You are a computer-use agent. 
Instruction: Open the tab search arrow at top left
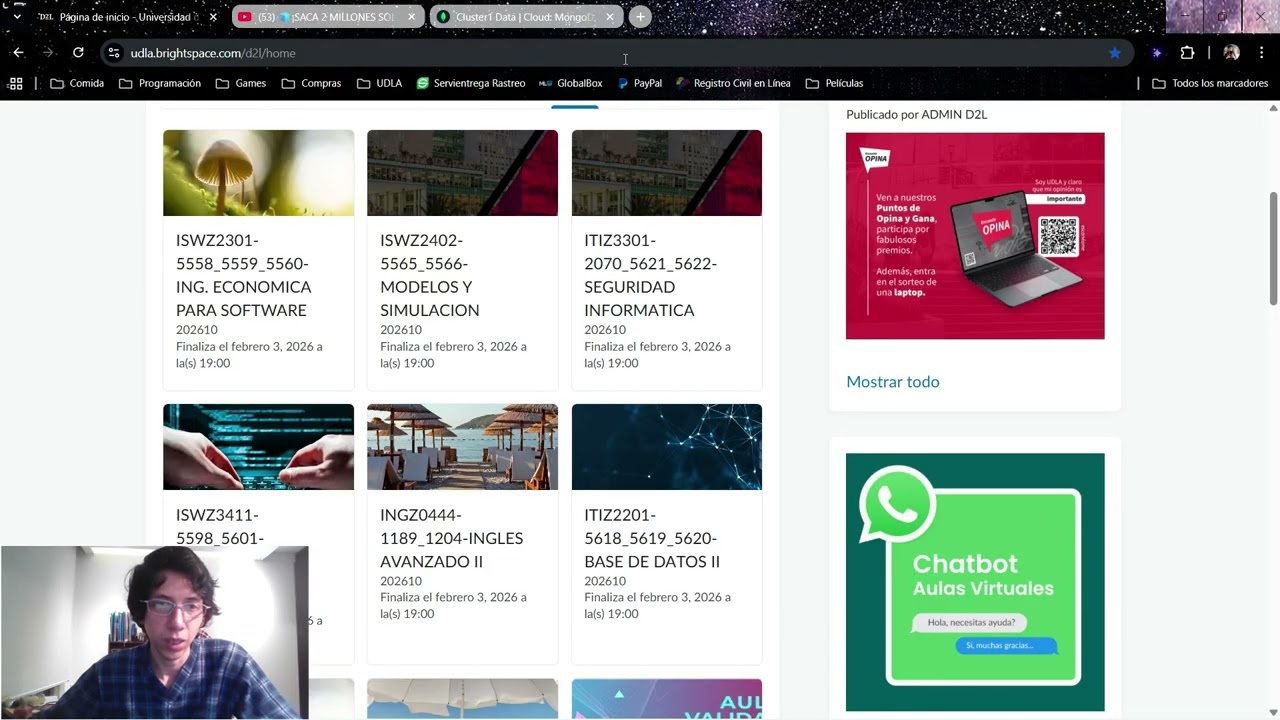pos(16,17)
